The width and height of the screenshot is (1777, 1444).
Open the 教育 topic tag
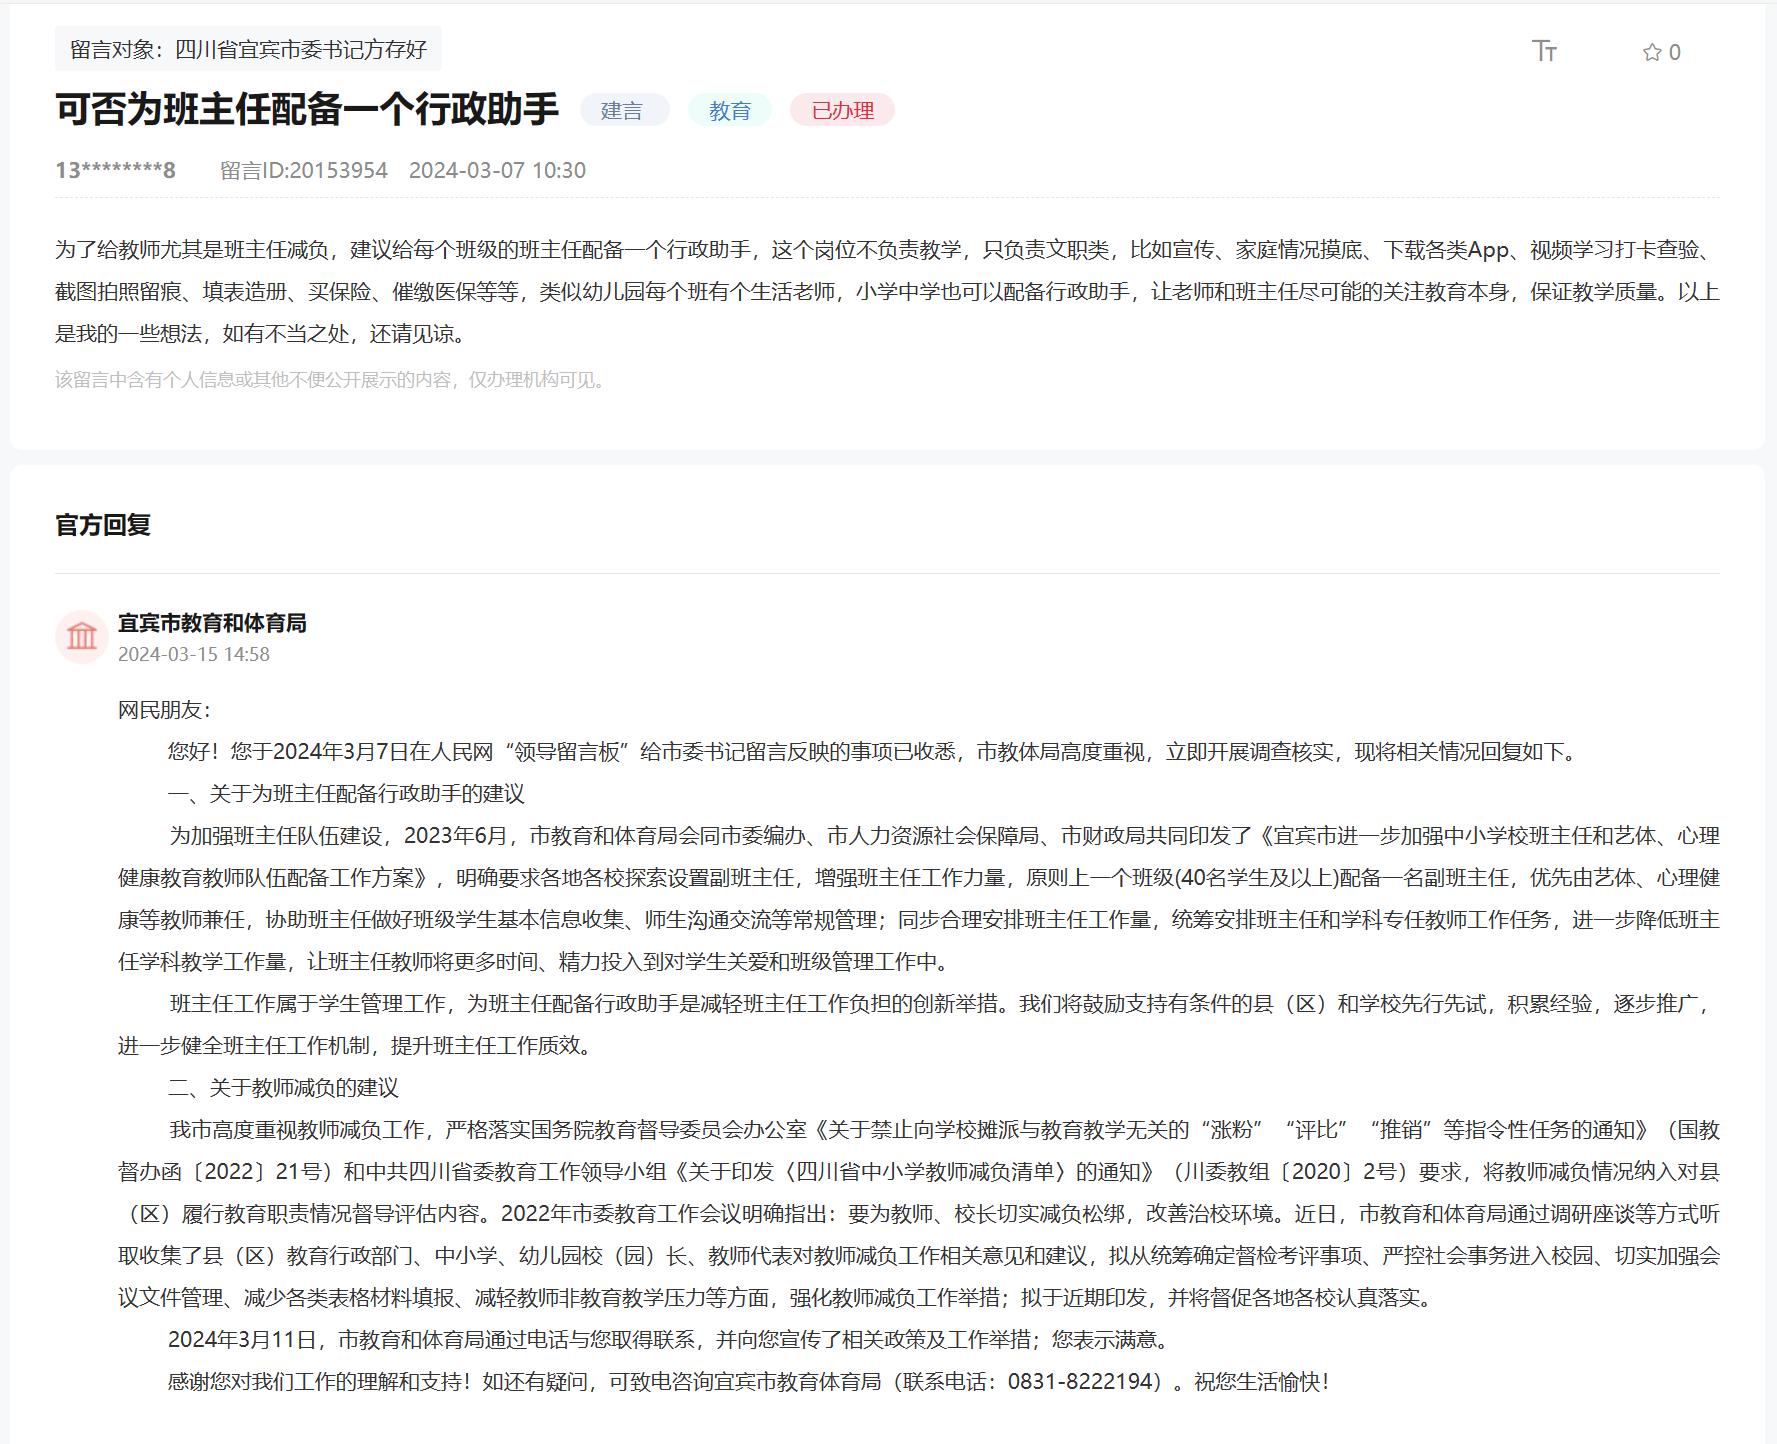pyautogui.click(x=730, y=111)
